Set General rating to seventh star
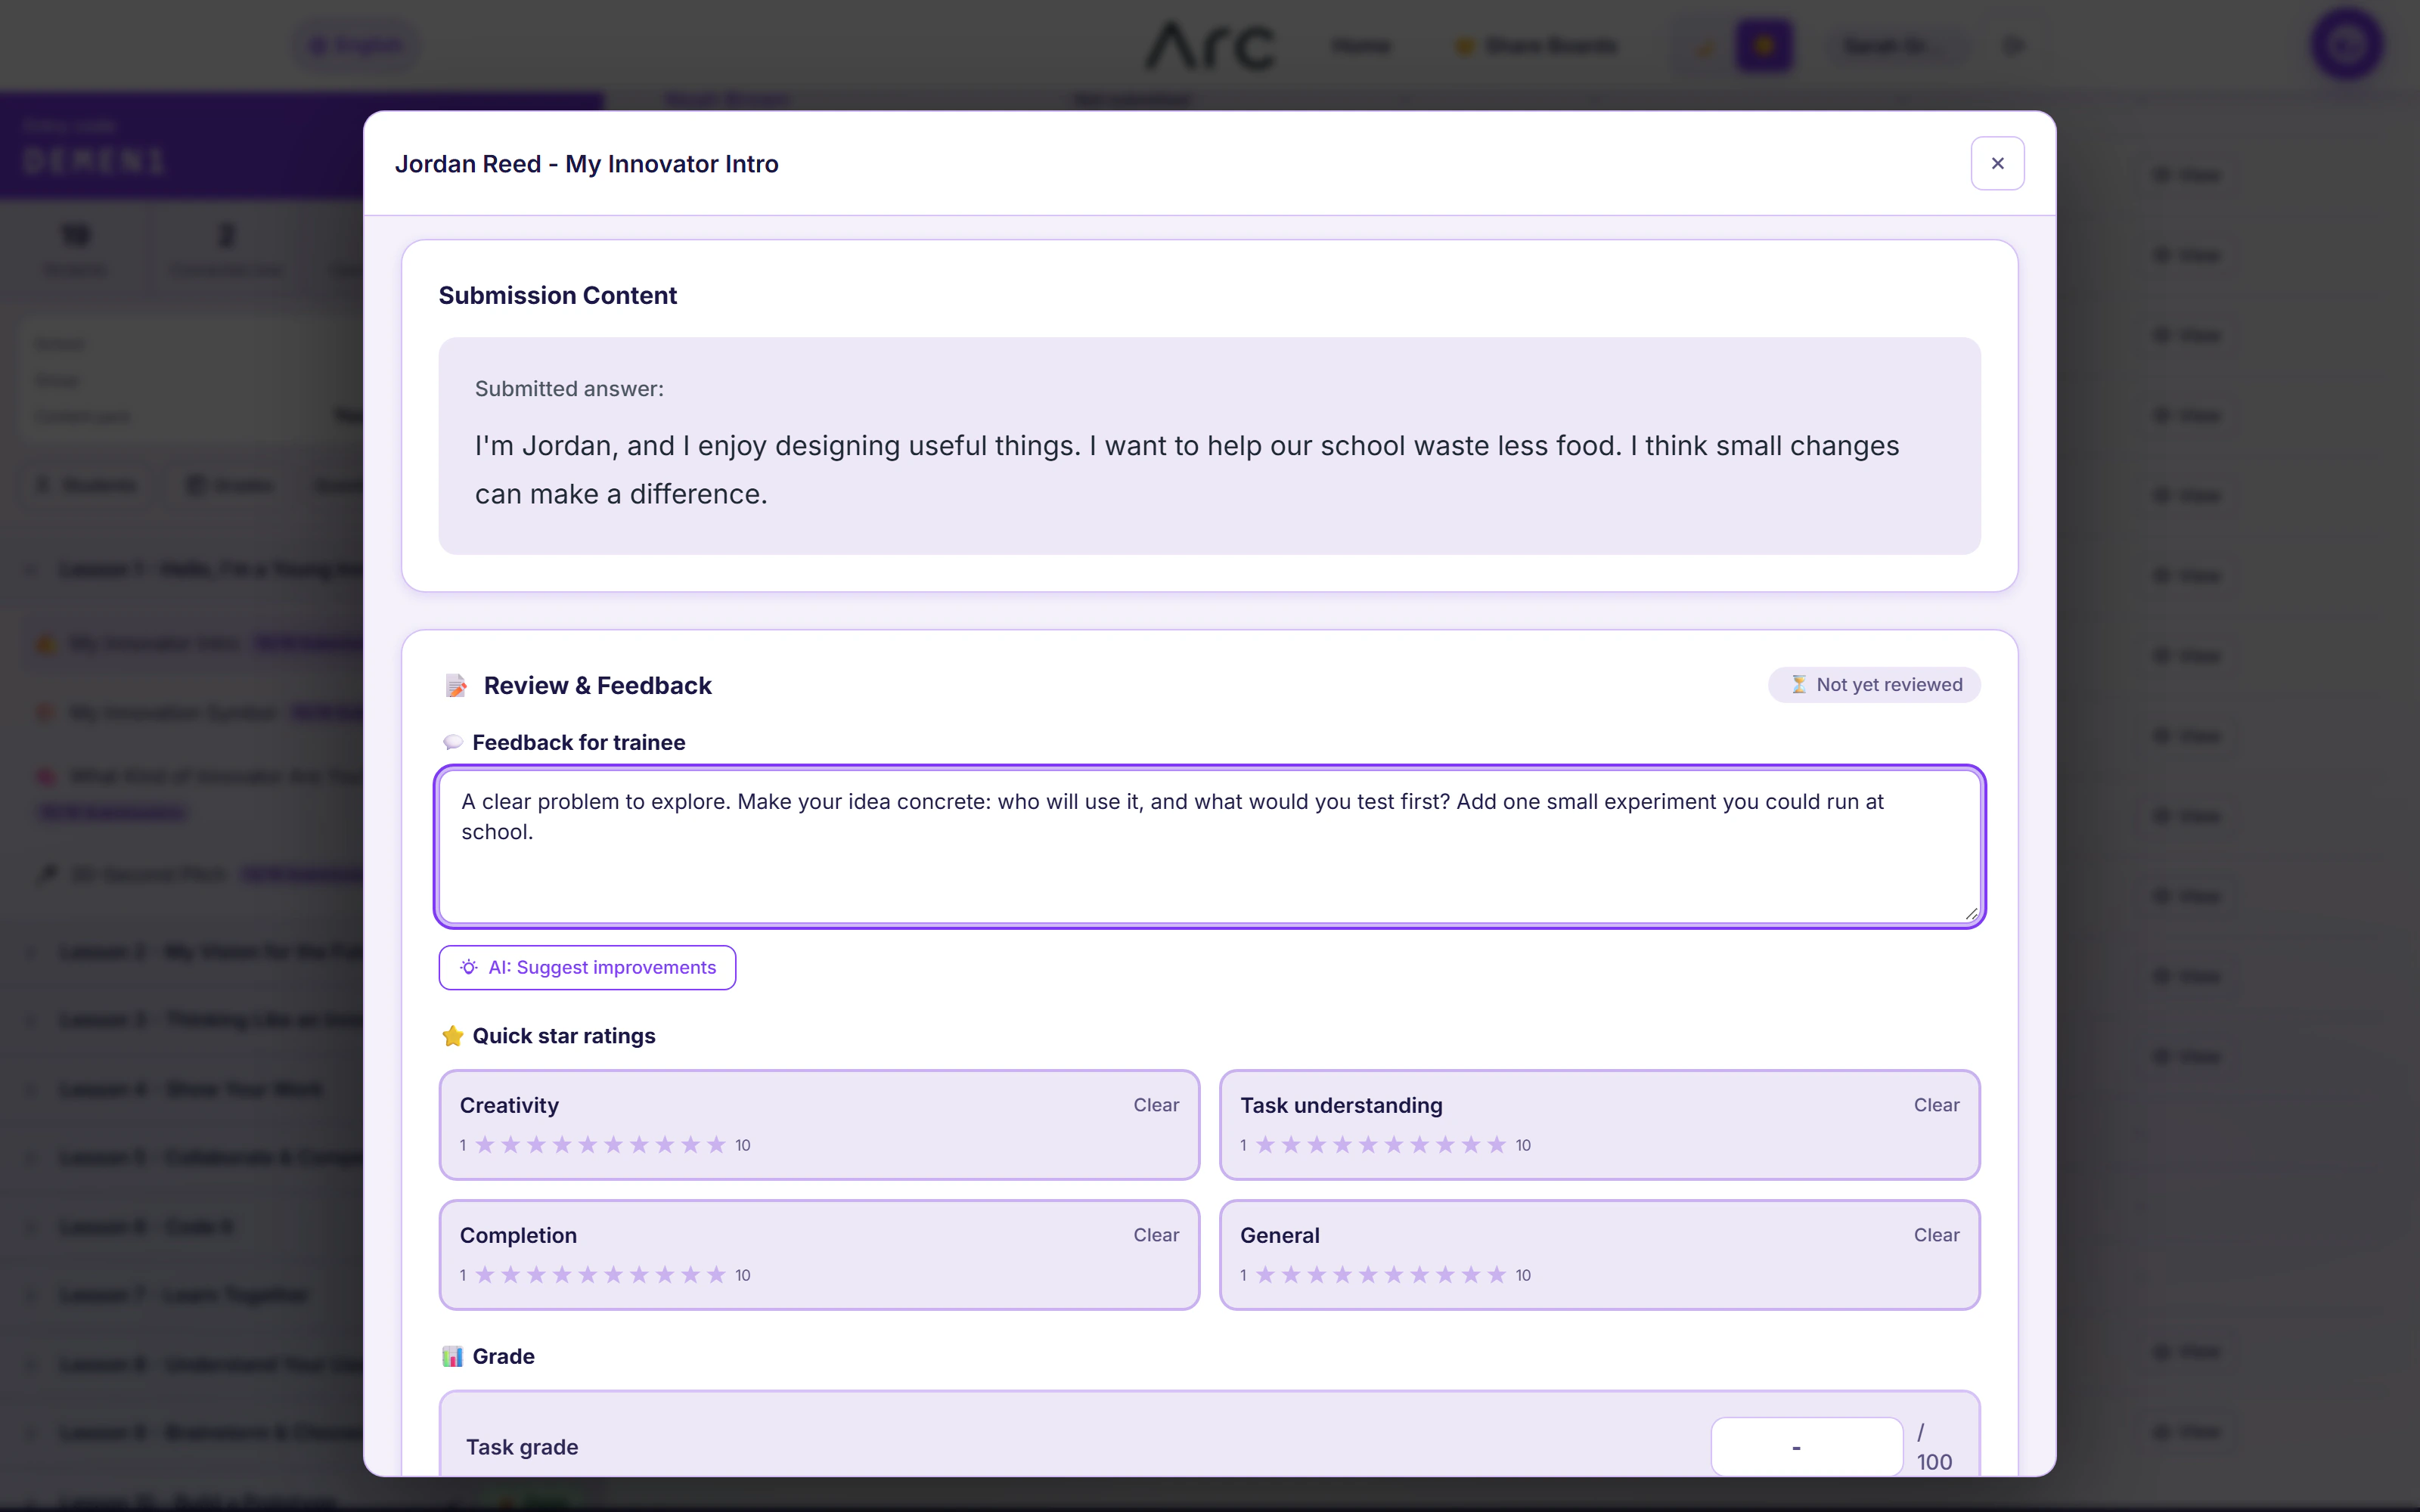The image size is (2420, 1512). point(1419,1274)
